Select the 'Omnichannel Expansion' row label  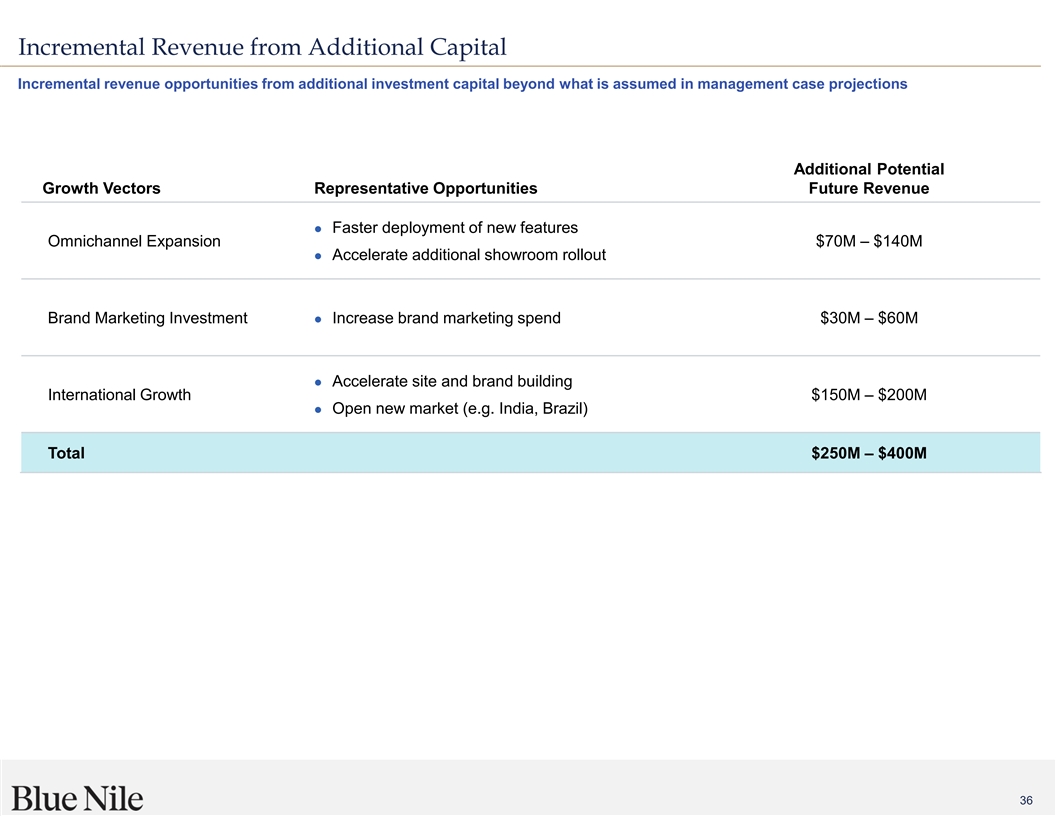click(134, 241)
